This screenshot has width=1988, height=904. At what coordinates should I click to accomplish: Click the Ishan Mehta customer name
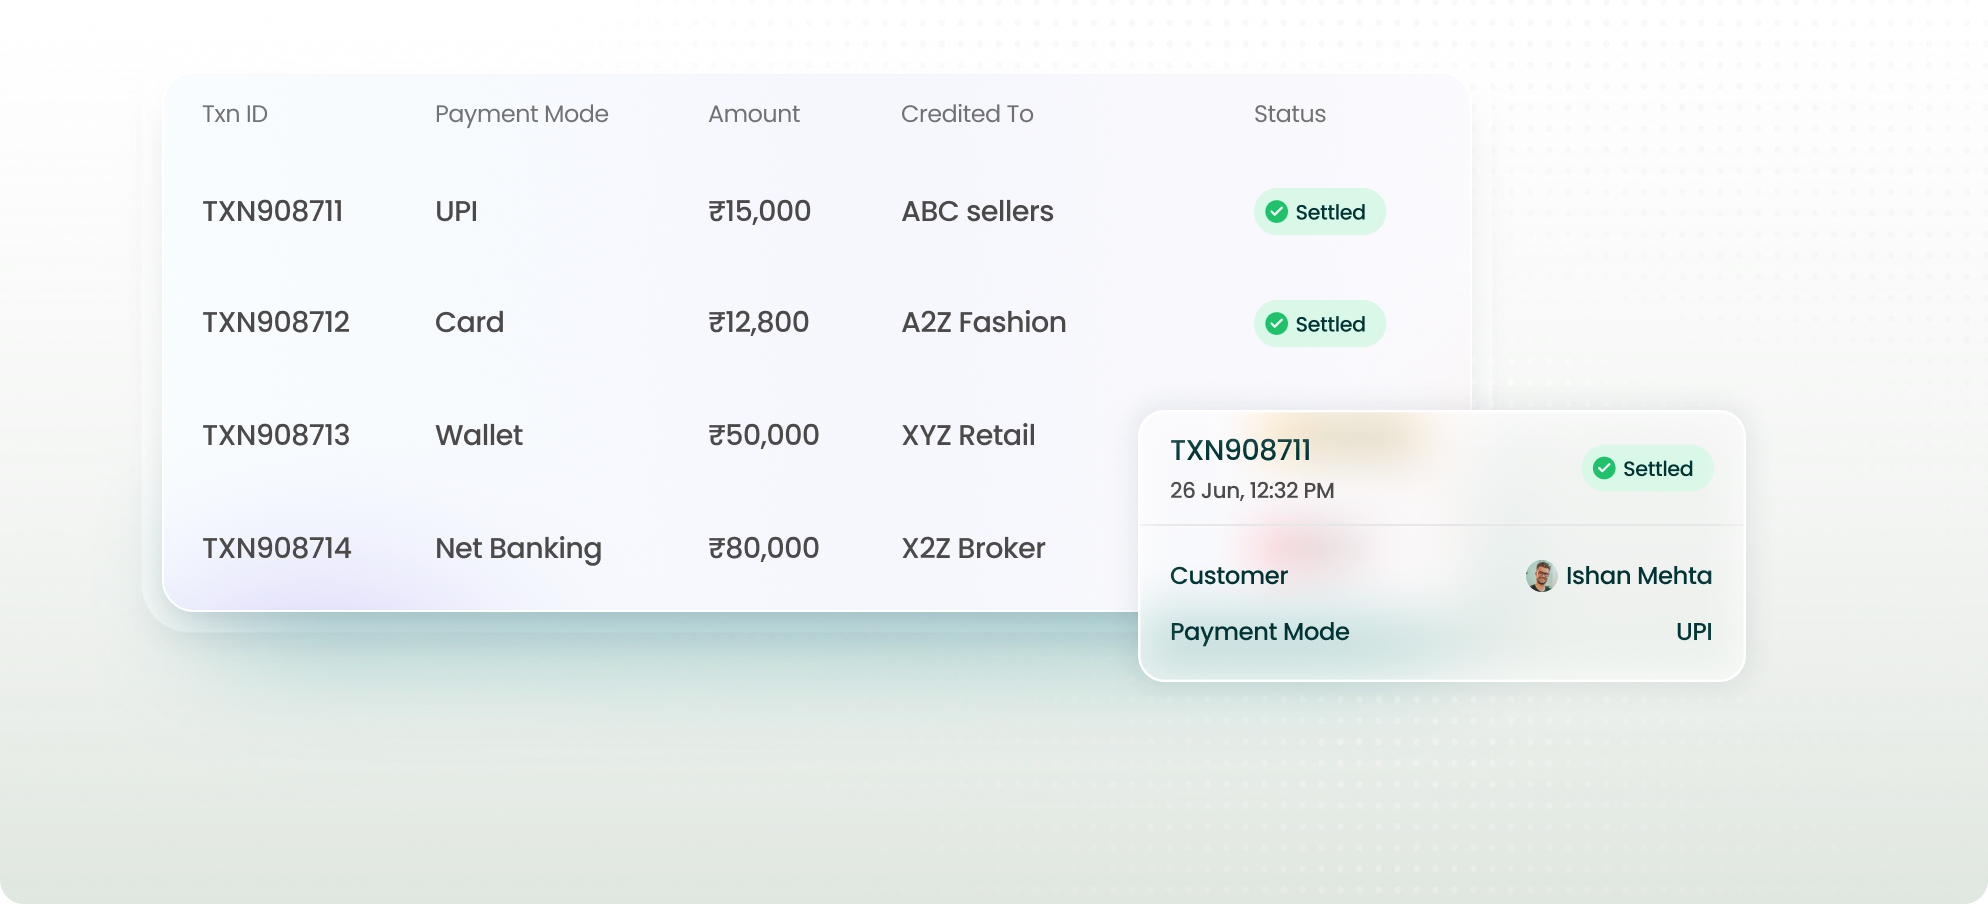click(1638, 576)
